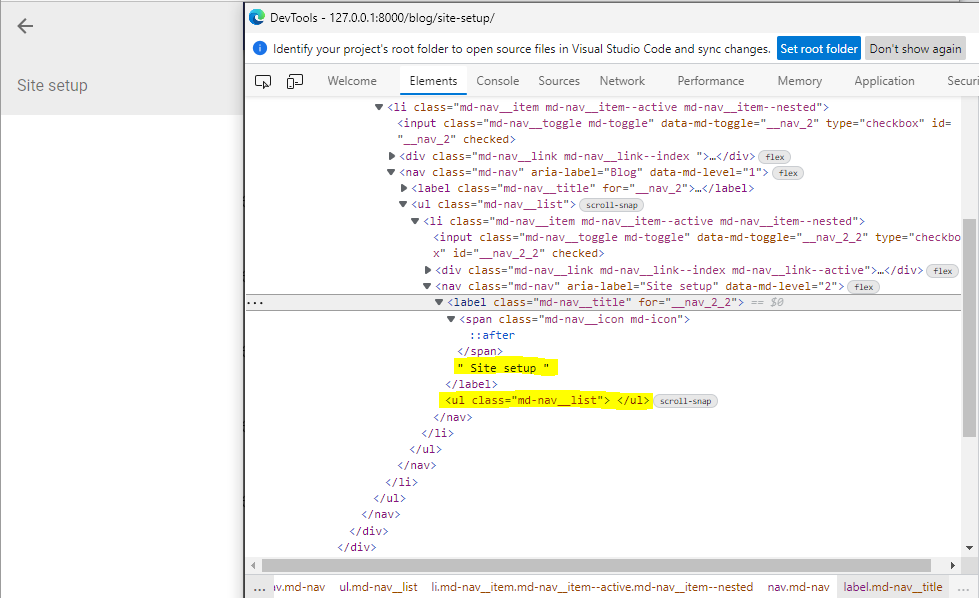Open the Memory panel

click(x=799, y=81)
